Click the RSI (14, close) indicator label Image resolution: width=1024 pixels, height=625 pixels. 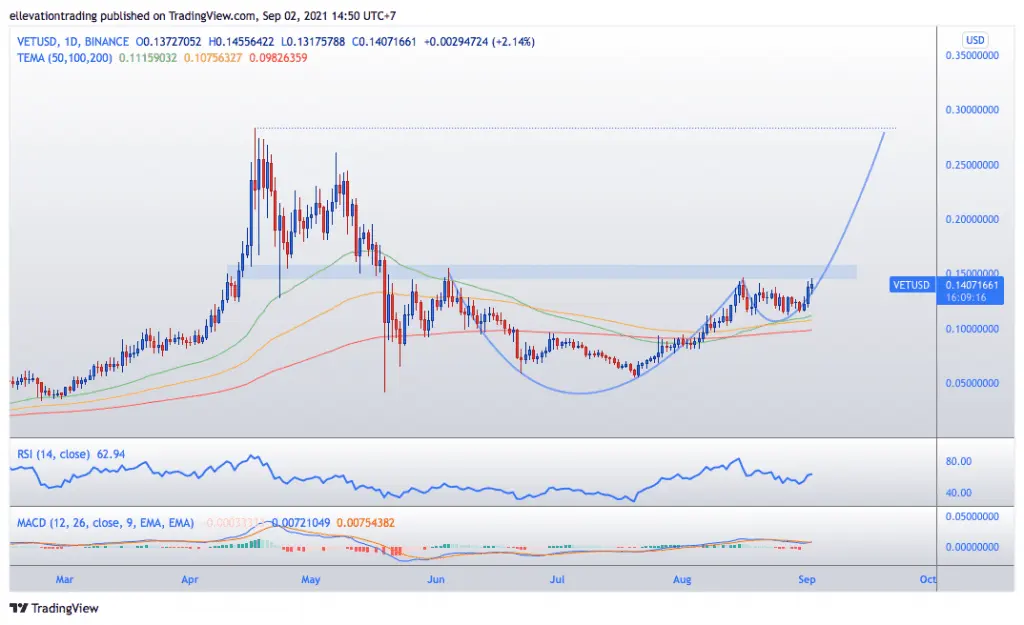point(54,454)
